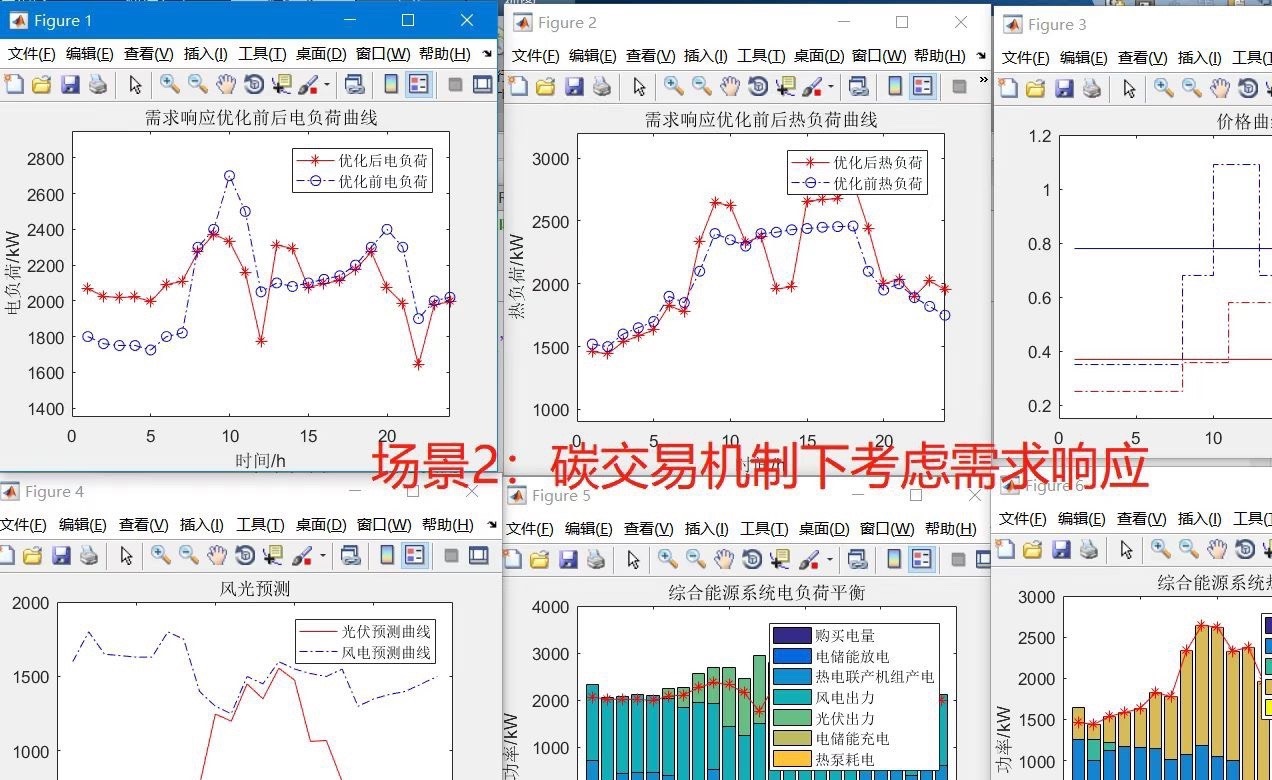Image resolution: width=1272 pixels, height=780 pixels.
Task: Select Rotate 3D tool in Figure 1
Action: pos(254,85)
